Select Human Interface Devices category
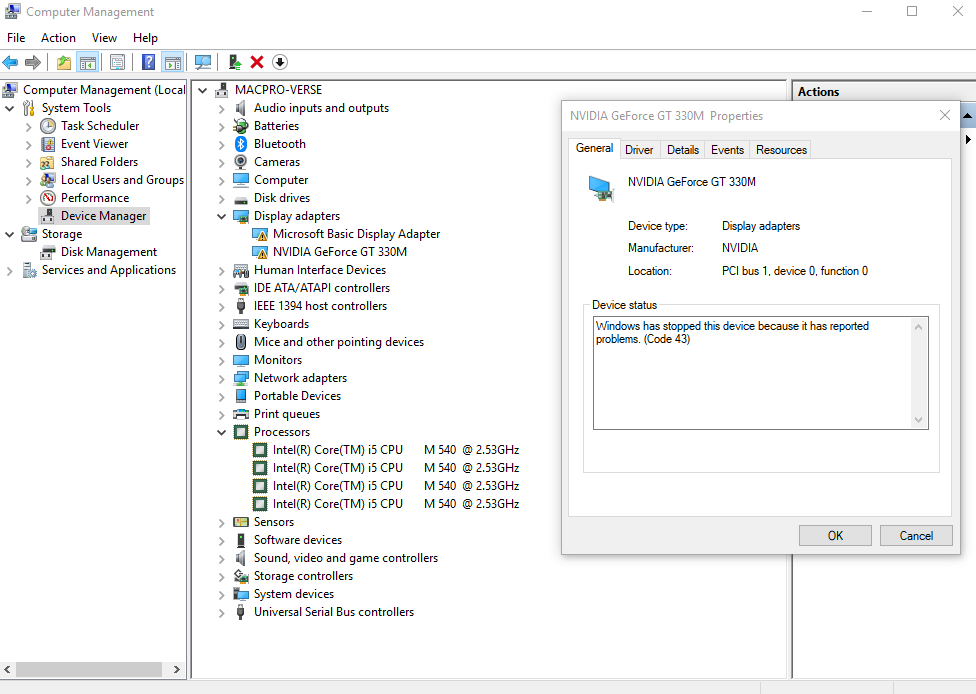The image size is (976, 694). coord(319,270)
